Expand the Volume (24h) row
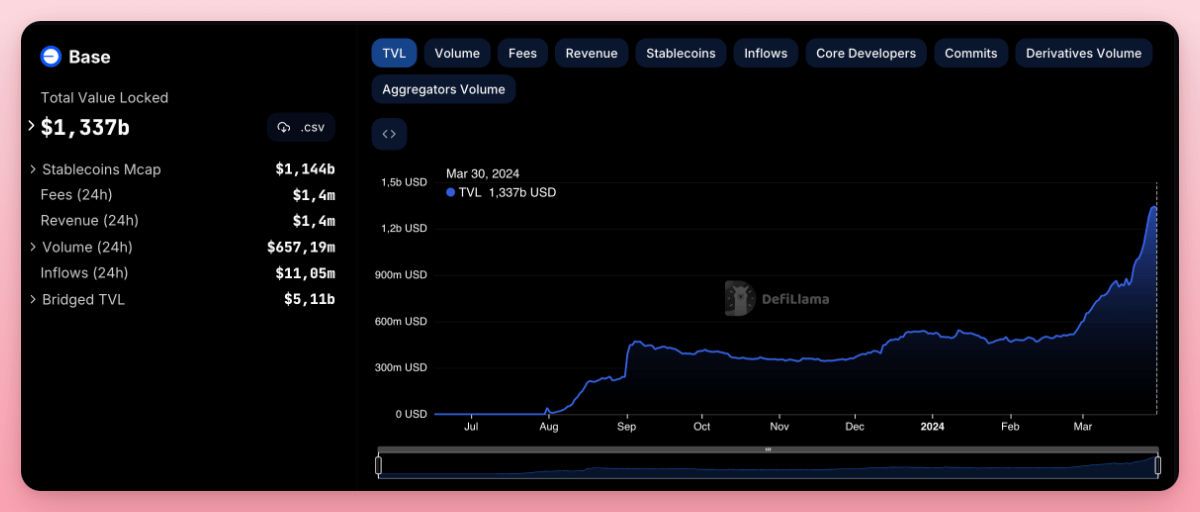The image size is (1200, 512). (33, 247)
